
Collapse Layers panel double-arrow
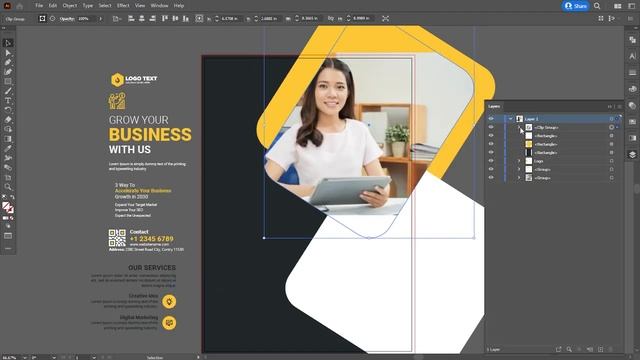(x=610, y=107)
